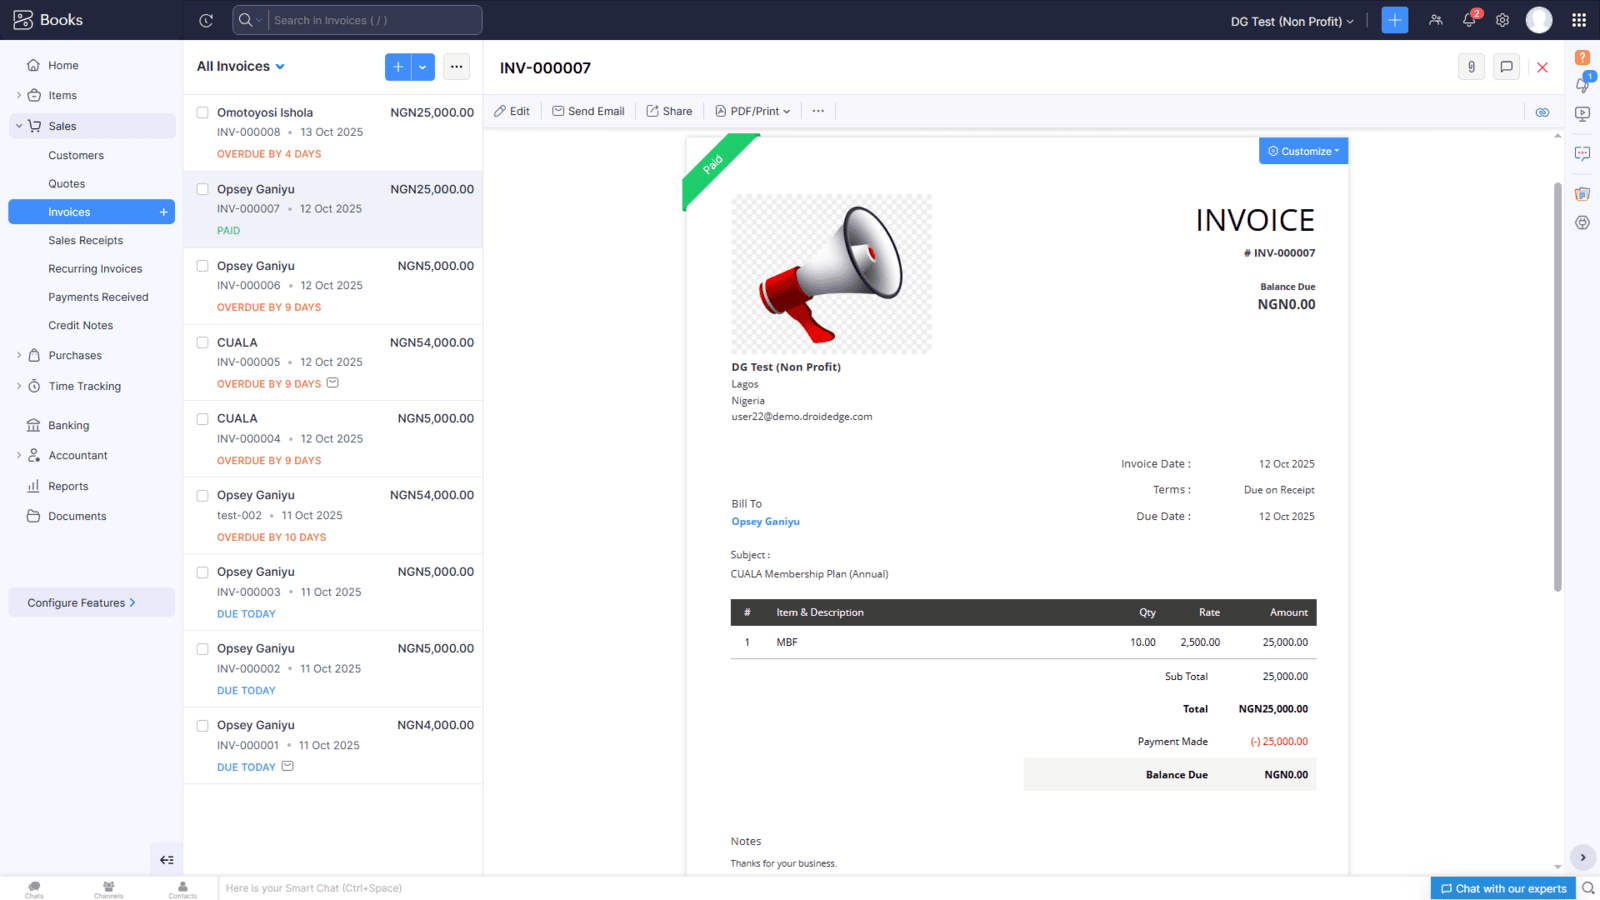The image size is (1600, 900).
Task: Open the Opsey Ganiyu customer link
Action: click(765, 522)
